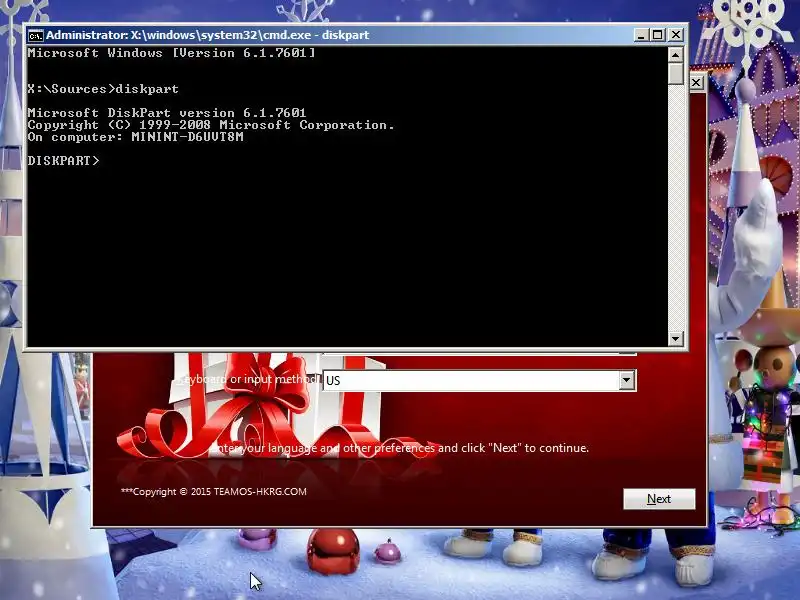Click the command prompt scrollbar down arrow
Screen dimensions: 800x600
[676, 339]
